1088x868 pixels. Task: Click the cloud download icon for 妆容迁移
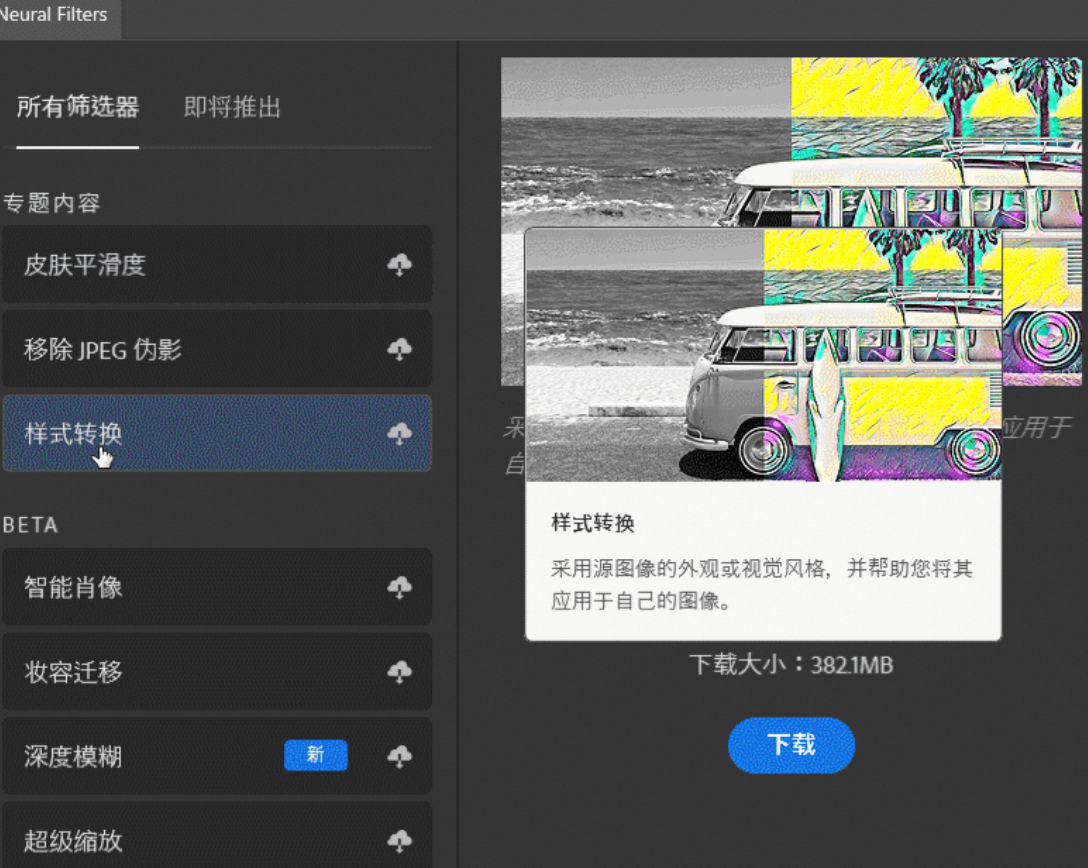[400, 672]
